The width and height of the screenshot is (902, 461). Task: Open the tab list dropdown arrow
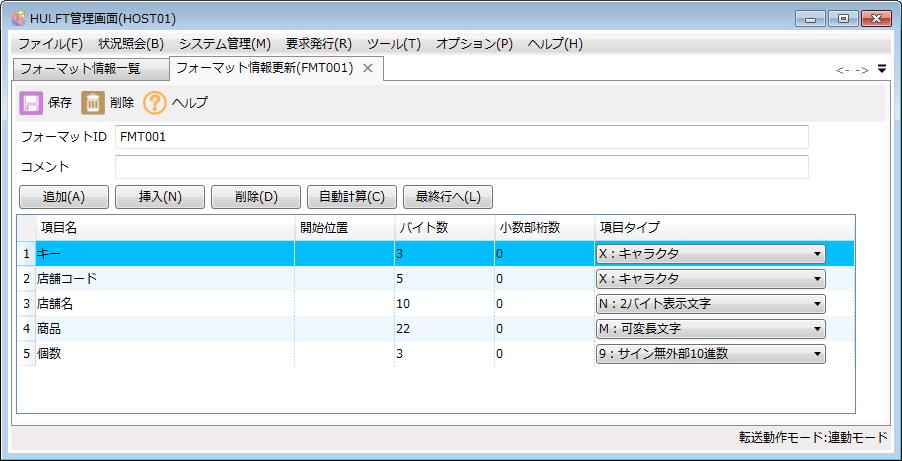pos(882,69)
